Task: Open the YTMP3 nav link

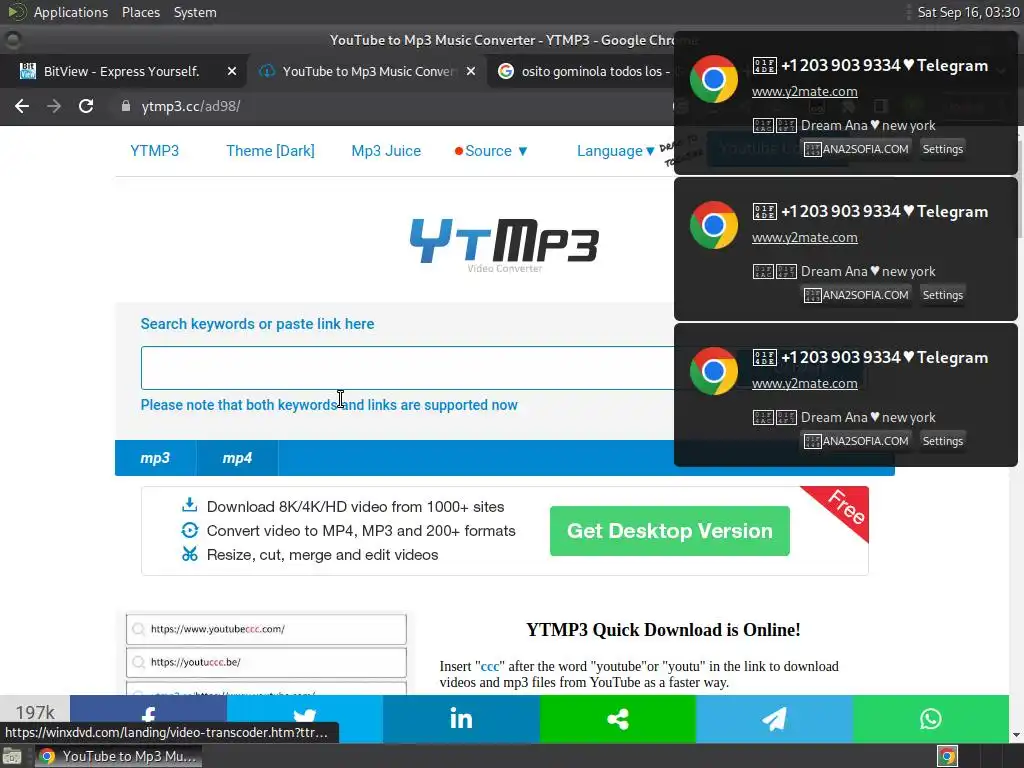Action: pos(154,151)
